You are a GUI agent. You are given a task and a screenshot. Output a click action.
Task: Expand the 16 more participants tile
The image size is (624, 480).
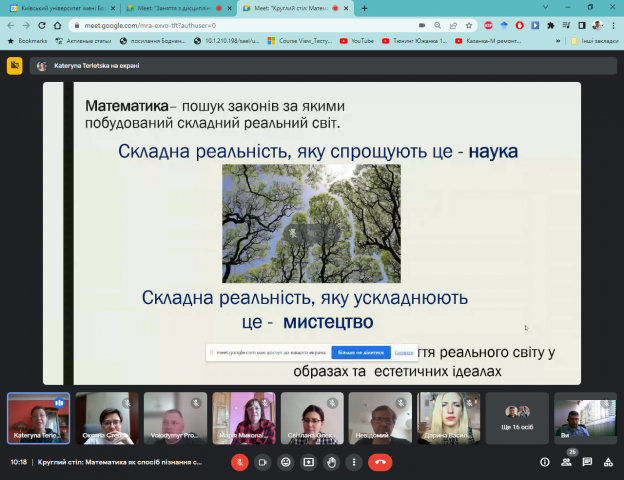524,417
